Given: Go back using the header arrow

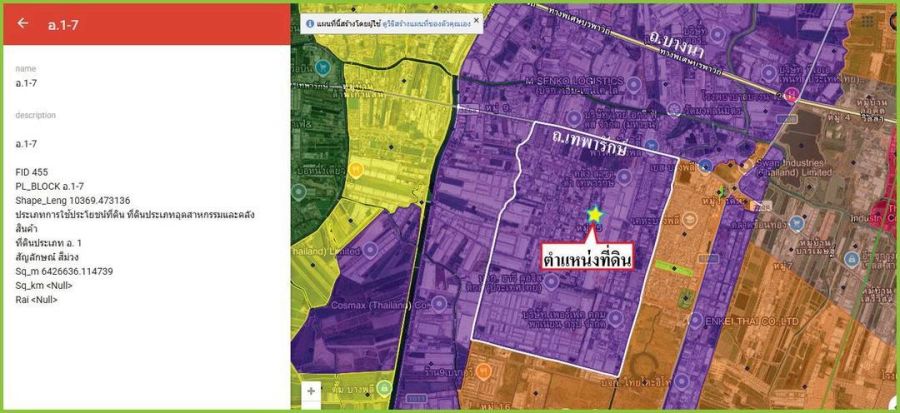Looking at the screenshot, I should [x=22, y=23].
